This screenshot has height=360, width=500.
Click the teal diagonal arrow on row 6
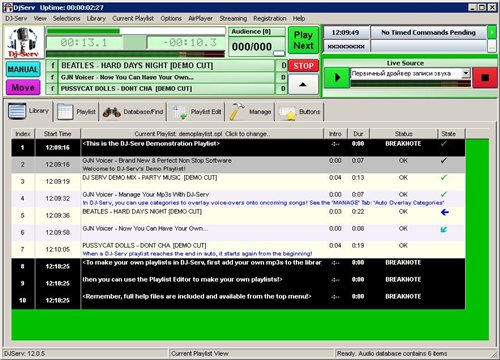[x=444, y=229]
